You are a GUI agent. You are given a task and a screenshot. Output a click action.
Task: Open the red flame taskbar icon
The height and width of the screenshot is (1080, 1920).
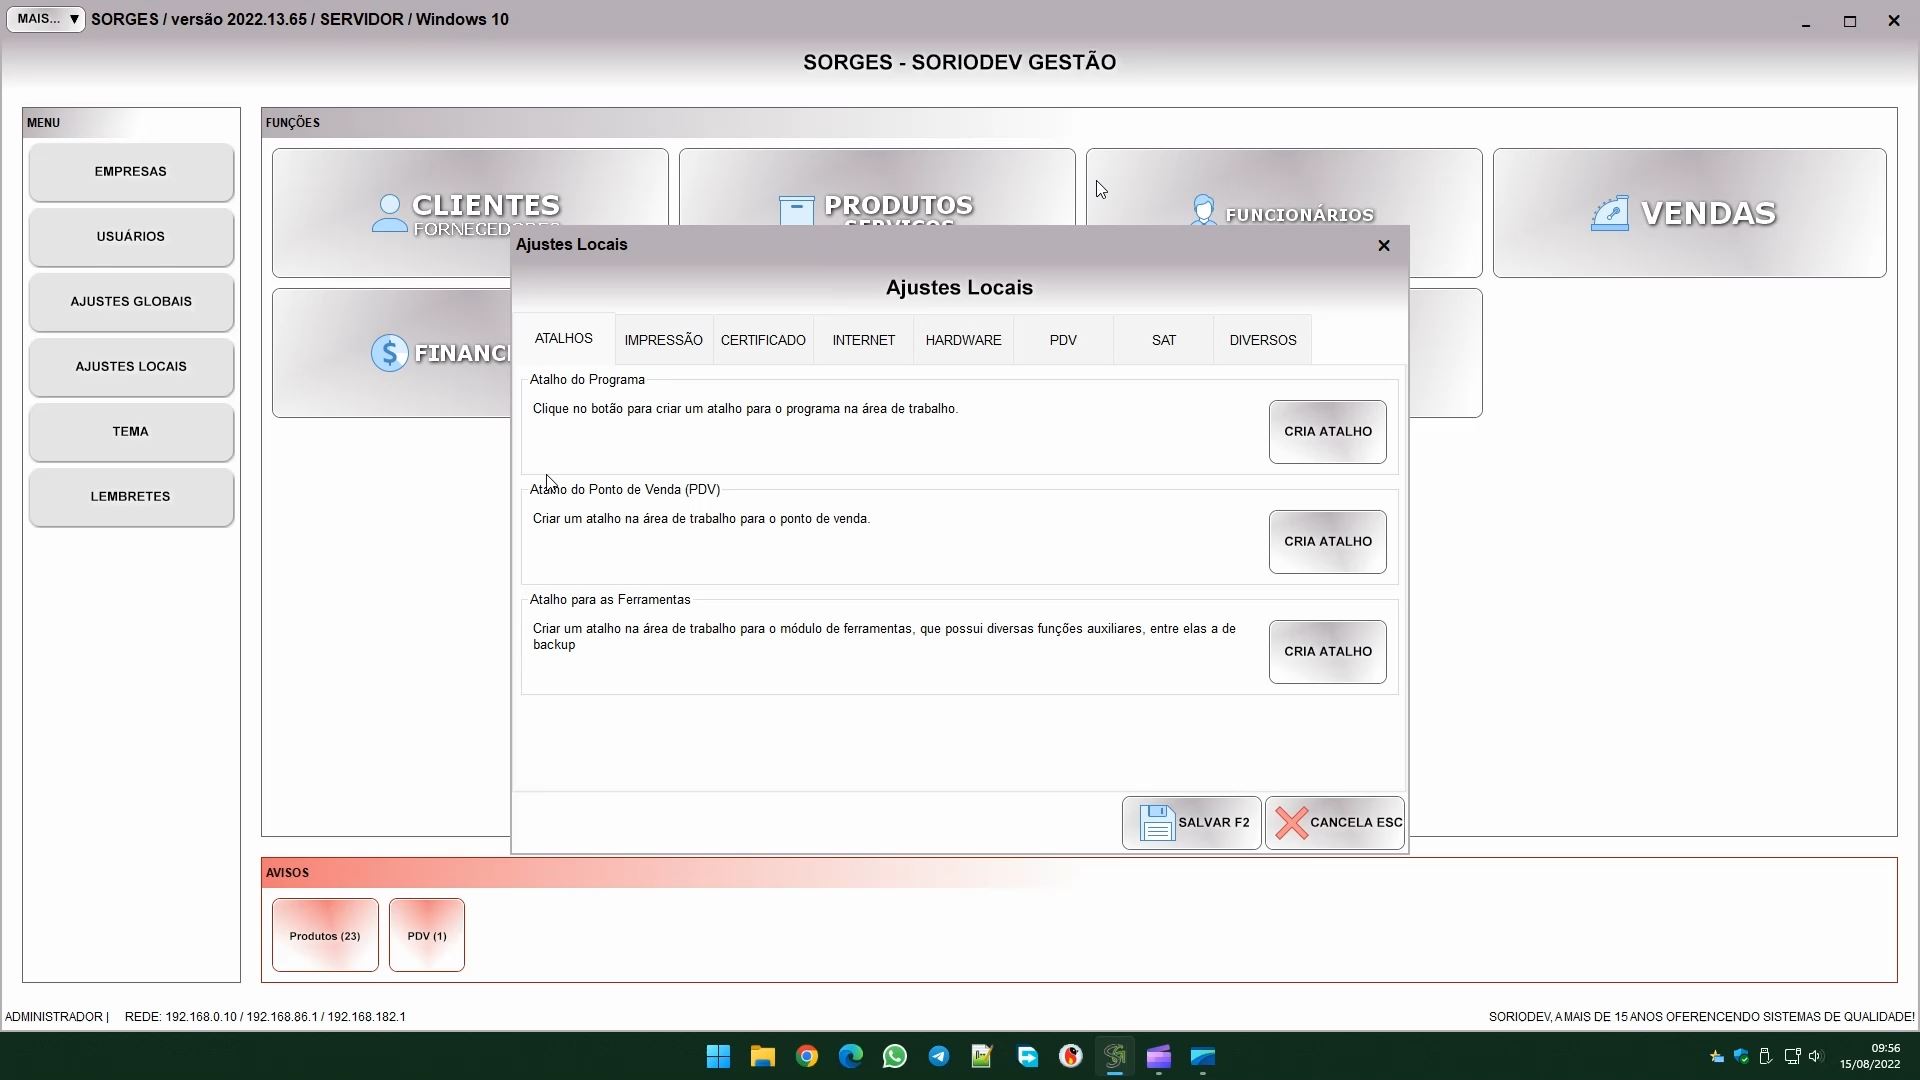pos(1071,1057)
